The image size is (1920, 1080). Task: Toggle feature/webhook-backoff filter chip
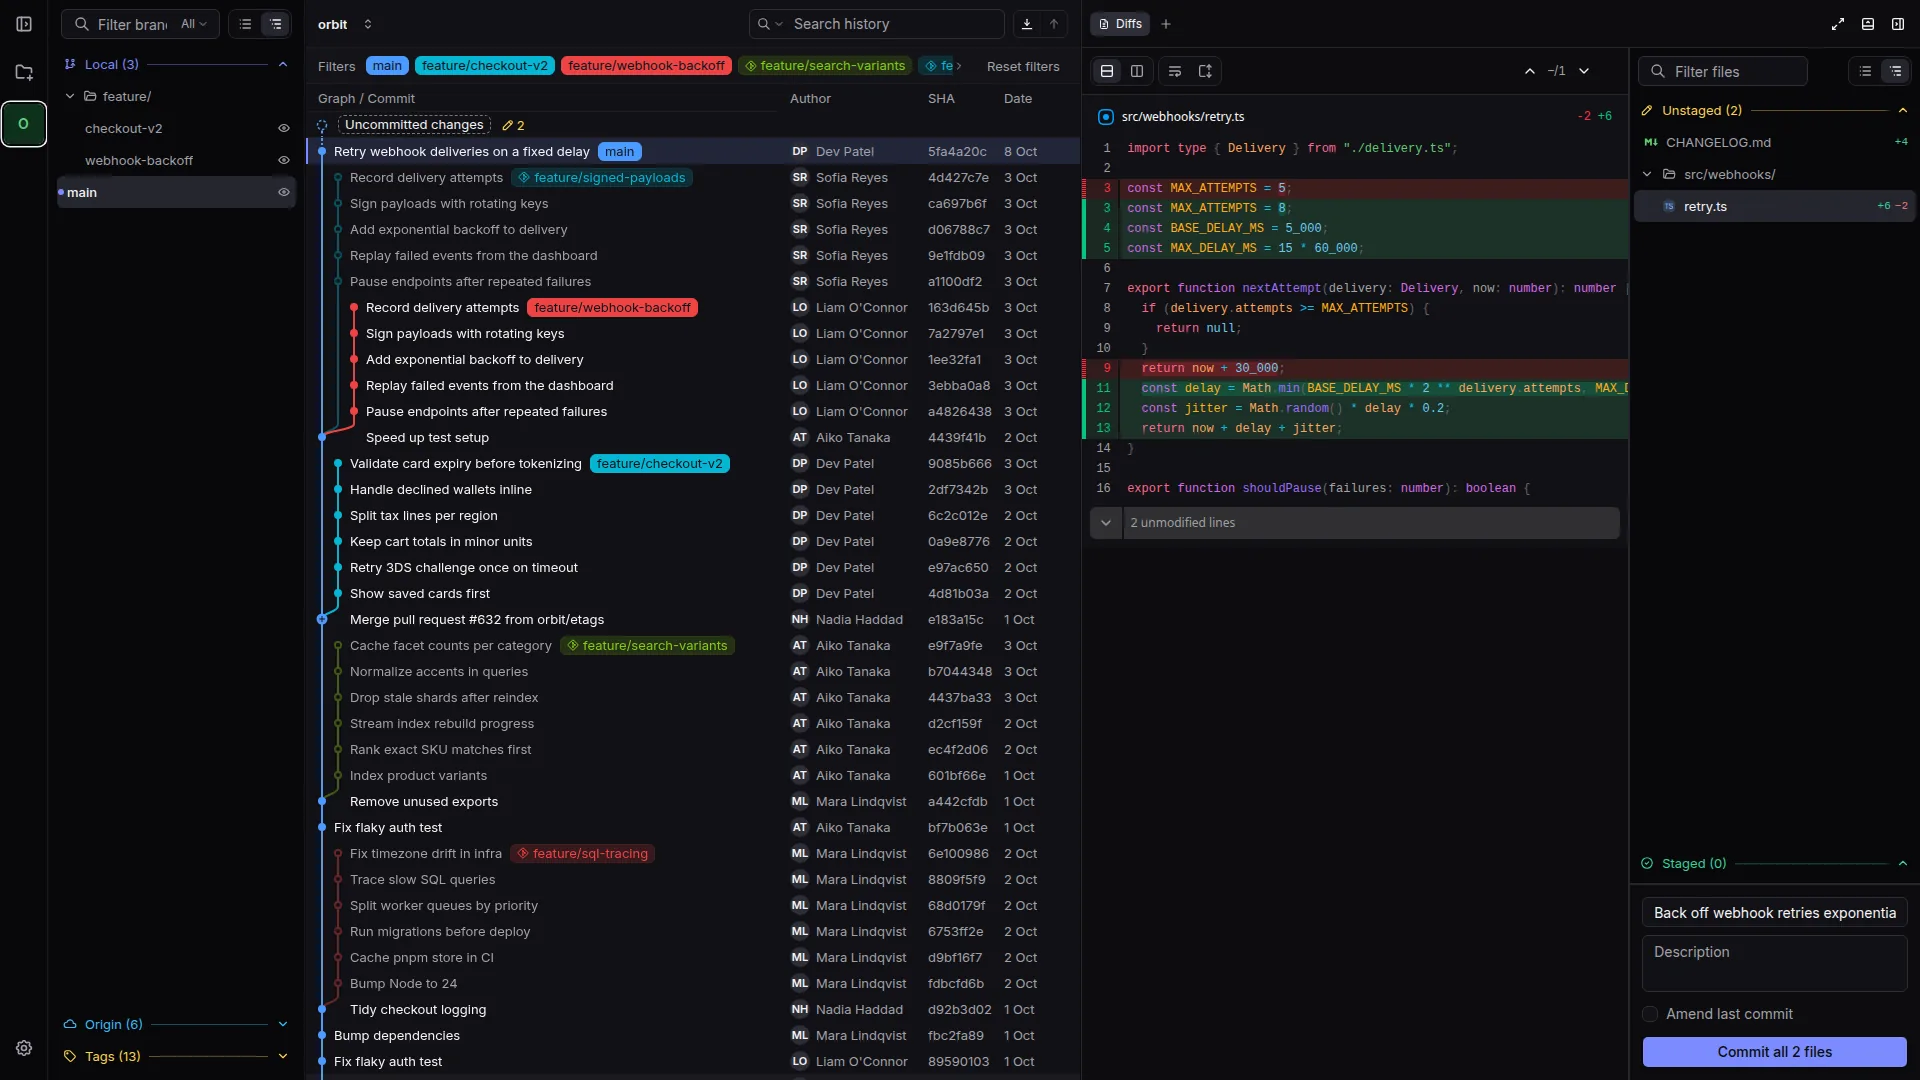point(646,66)
